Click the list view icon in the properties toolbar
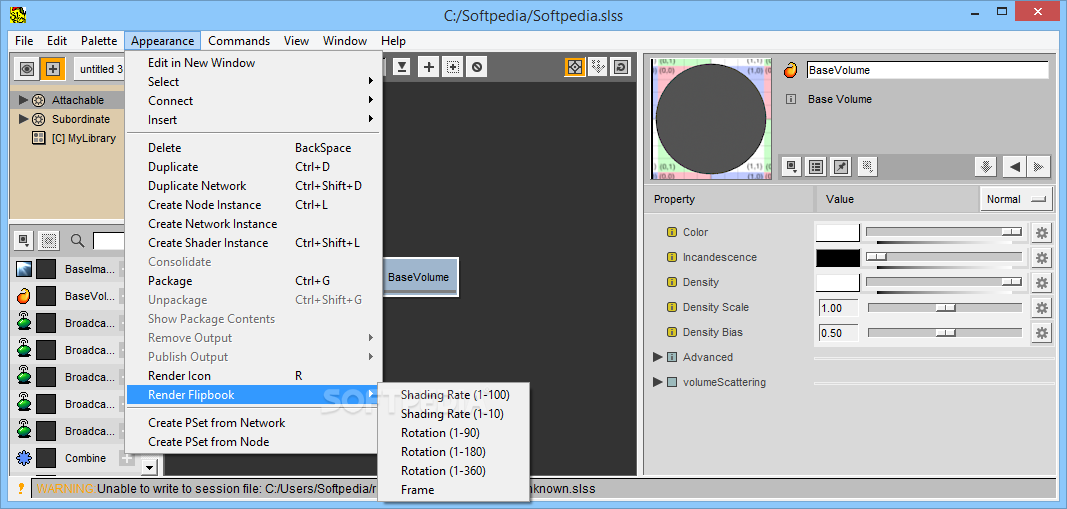1067x509 pixels. point(817,166)
